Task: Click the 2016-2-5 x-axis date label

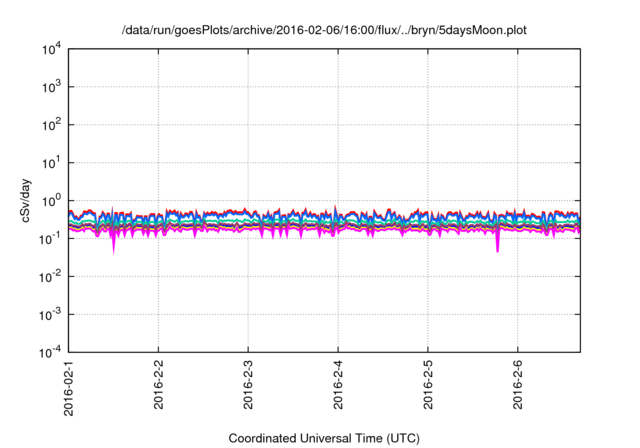Action: point(428,384)
